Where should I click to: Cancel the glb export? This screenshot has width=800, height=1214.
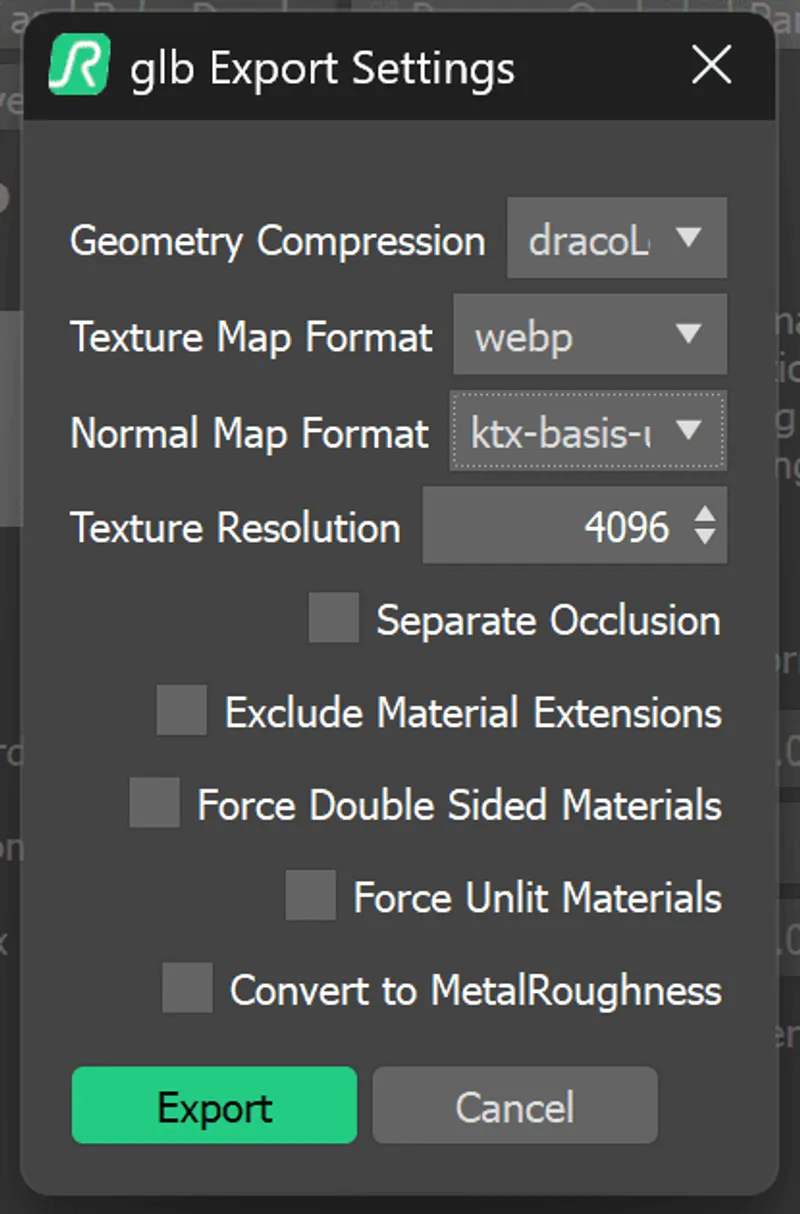point(514,1107)
